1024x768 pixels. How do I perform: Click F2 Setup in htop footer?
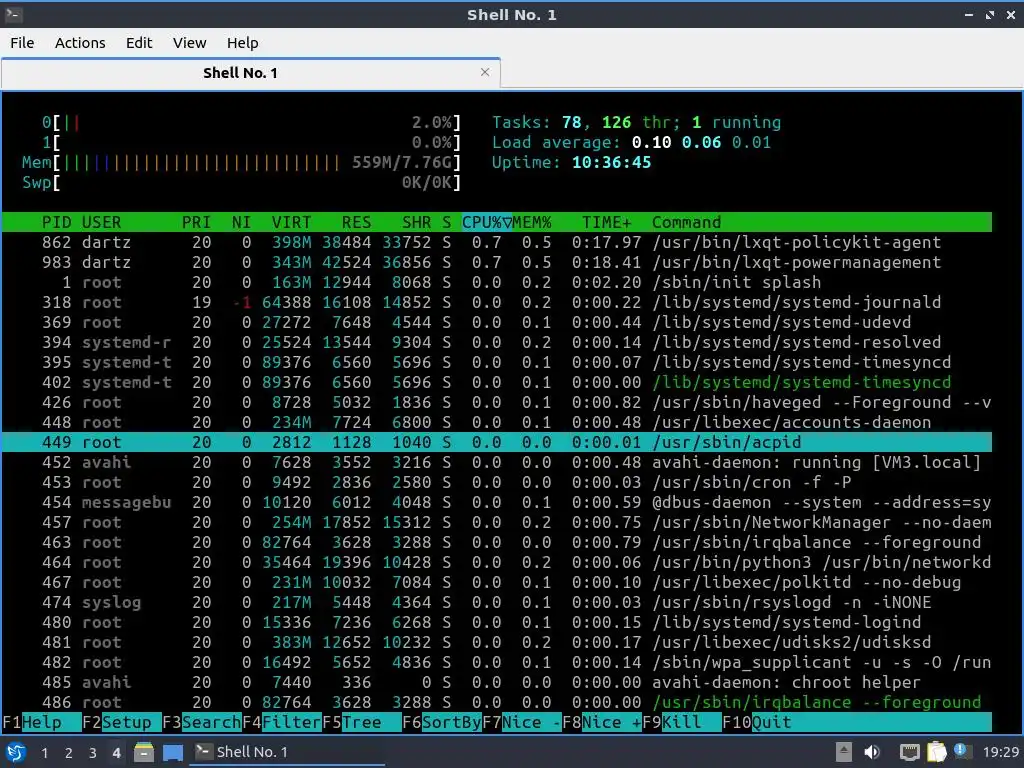[121, 722]
